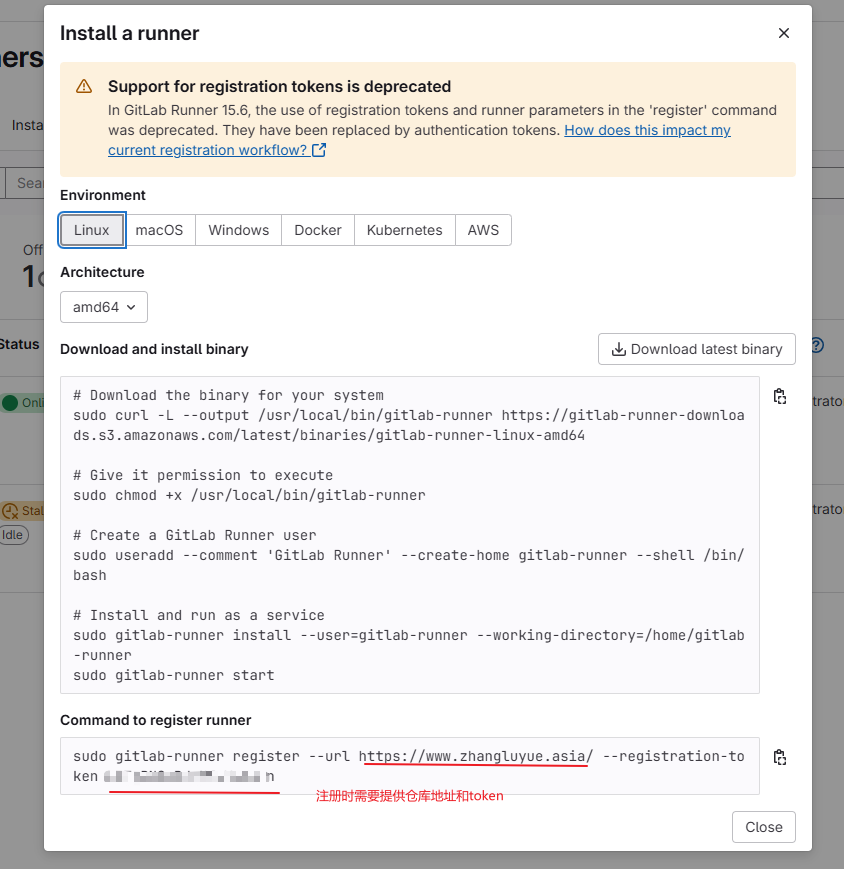Click the Close button at dialog bottom
This screenshot has height=869, width=844.
point(764,827)
